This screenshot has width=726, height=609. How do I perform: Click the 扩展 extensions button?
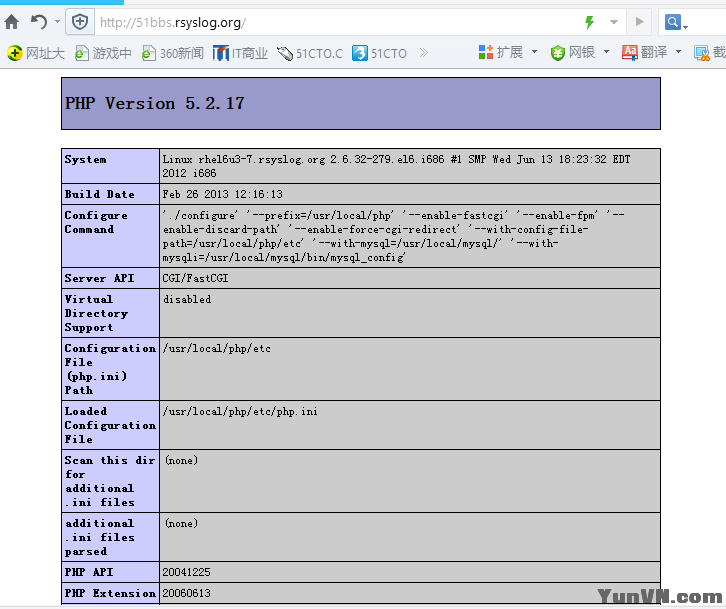click(501, 52)
